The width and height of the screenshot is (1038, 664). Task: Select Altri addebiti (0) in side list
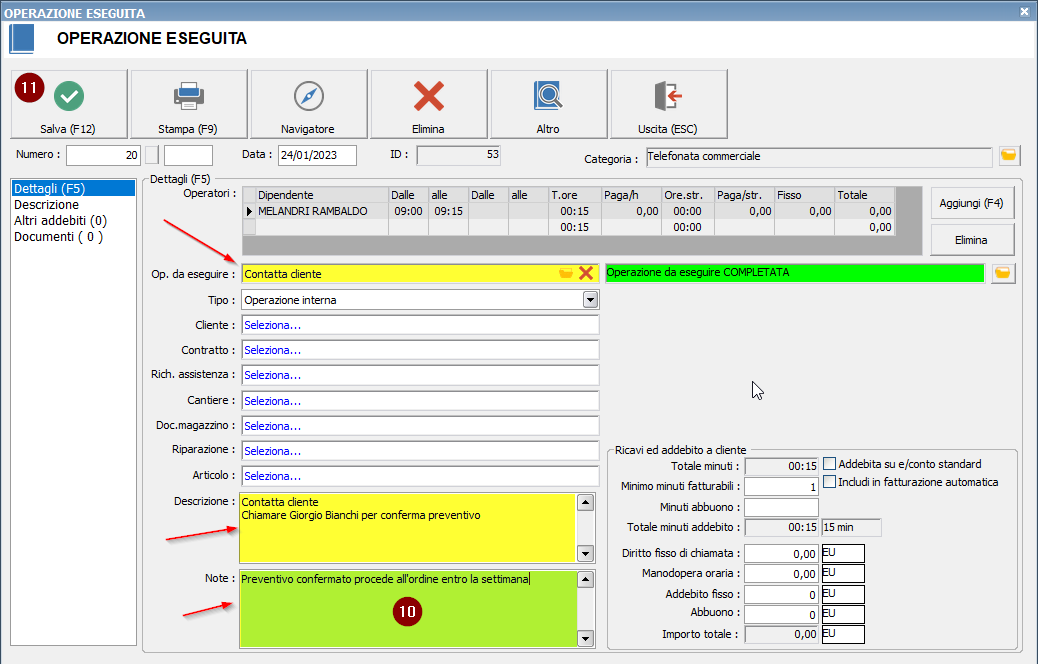[60, 221]
